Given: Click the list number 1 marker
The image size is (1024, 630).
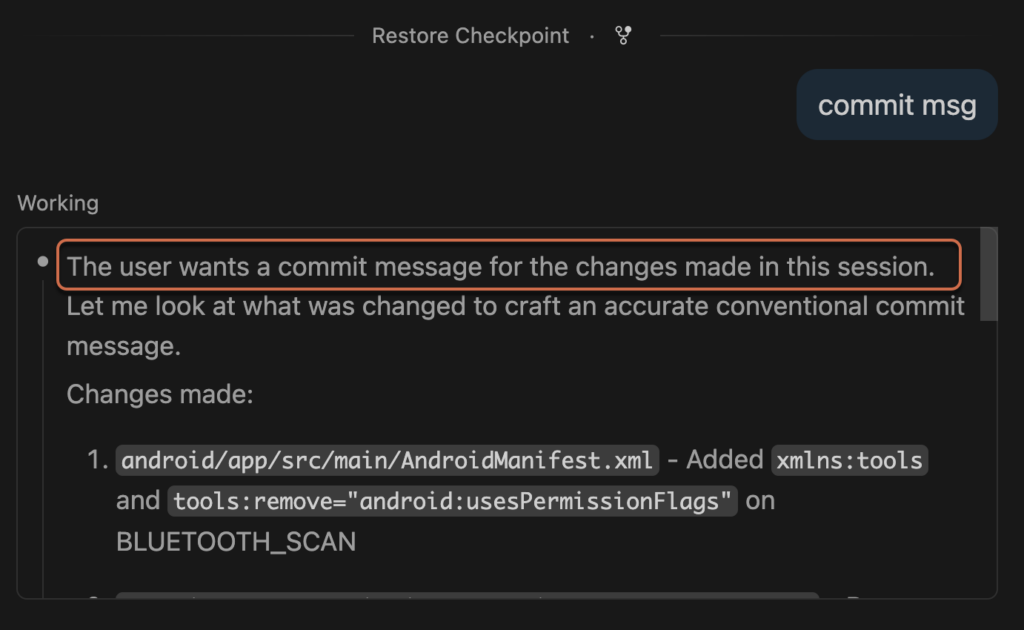Looking at the screenshot, I should point(97,461).
